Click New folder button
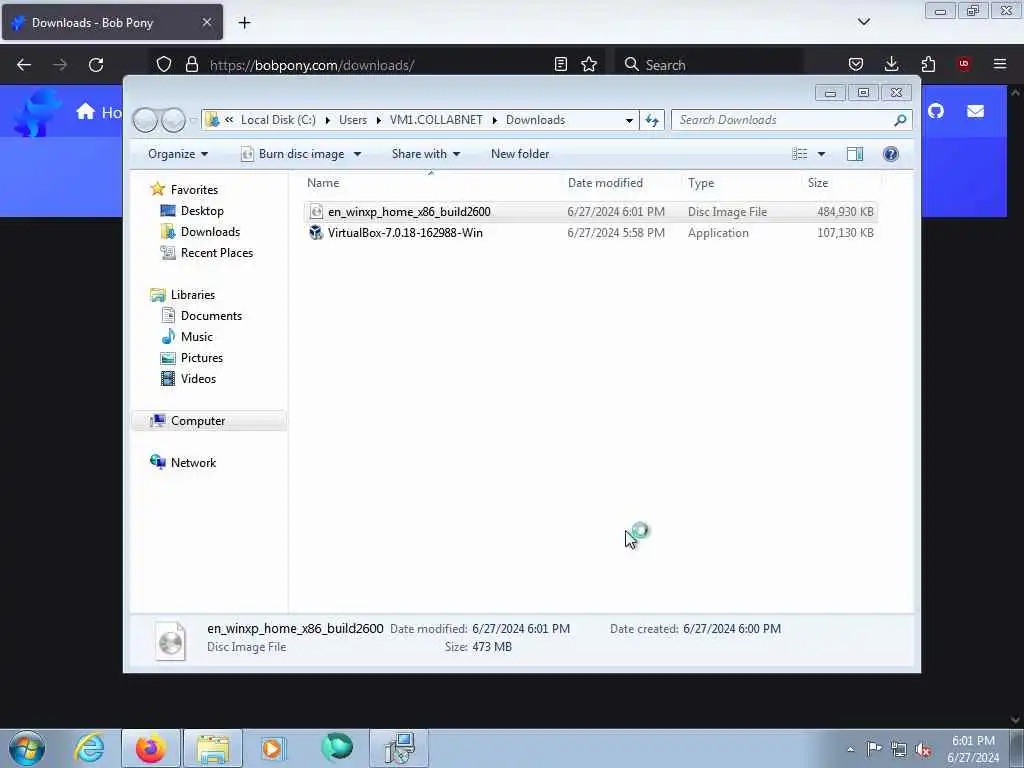Viewport: 1024px width, 768px height. pyautogui.click(x=520, y=154)
